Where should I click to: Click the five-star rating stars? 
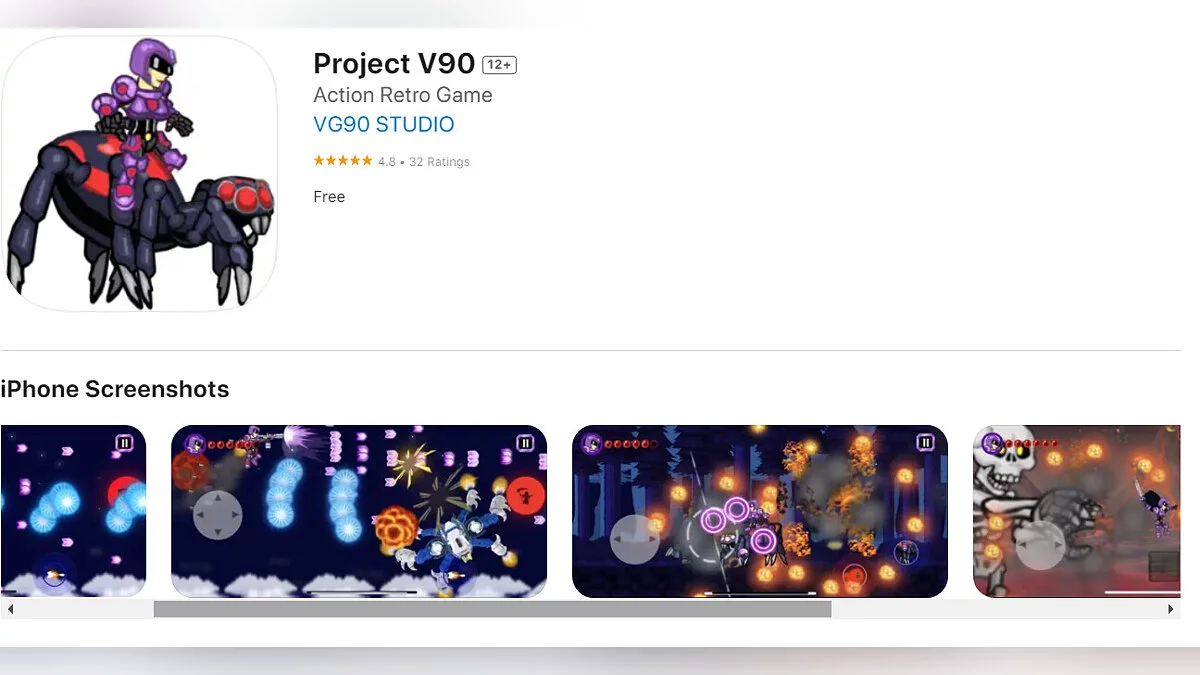click(x=343, y=161)
